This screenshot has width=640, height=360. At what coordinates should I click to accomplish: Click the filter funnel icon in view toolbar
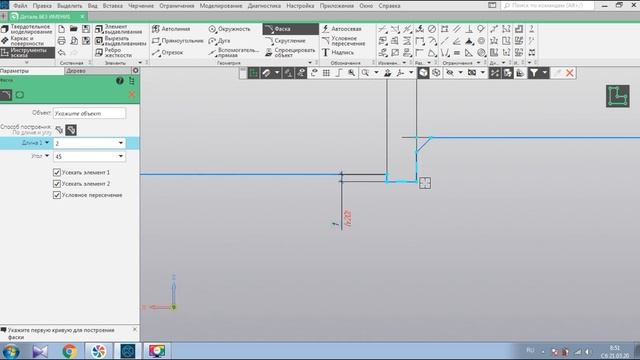[534, 73]
